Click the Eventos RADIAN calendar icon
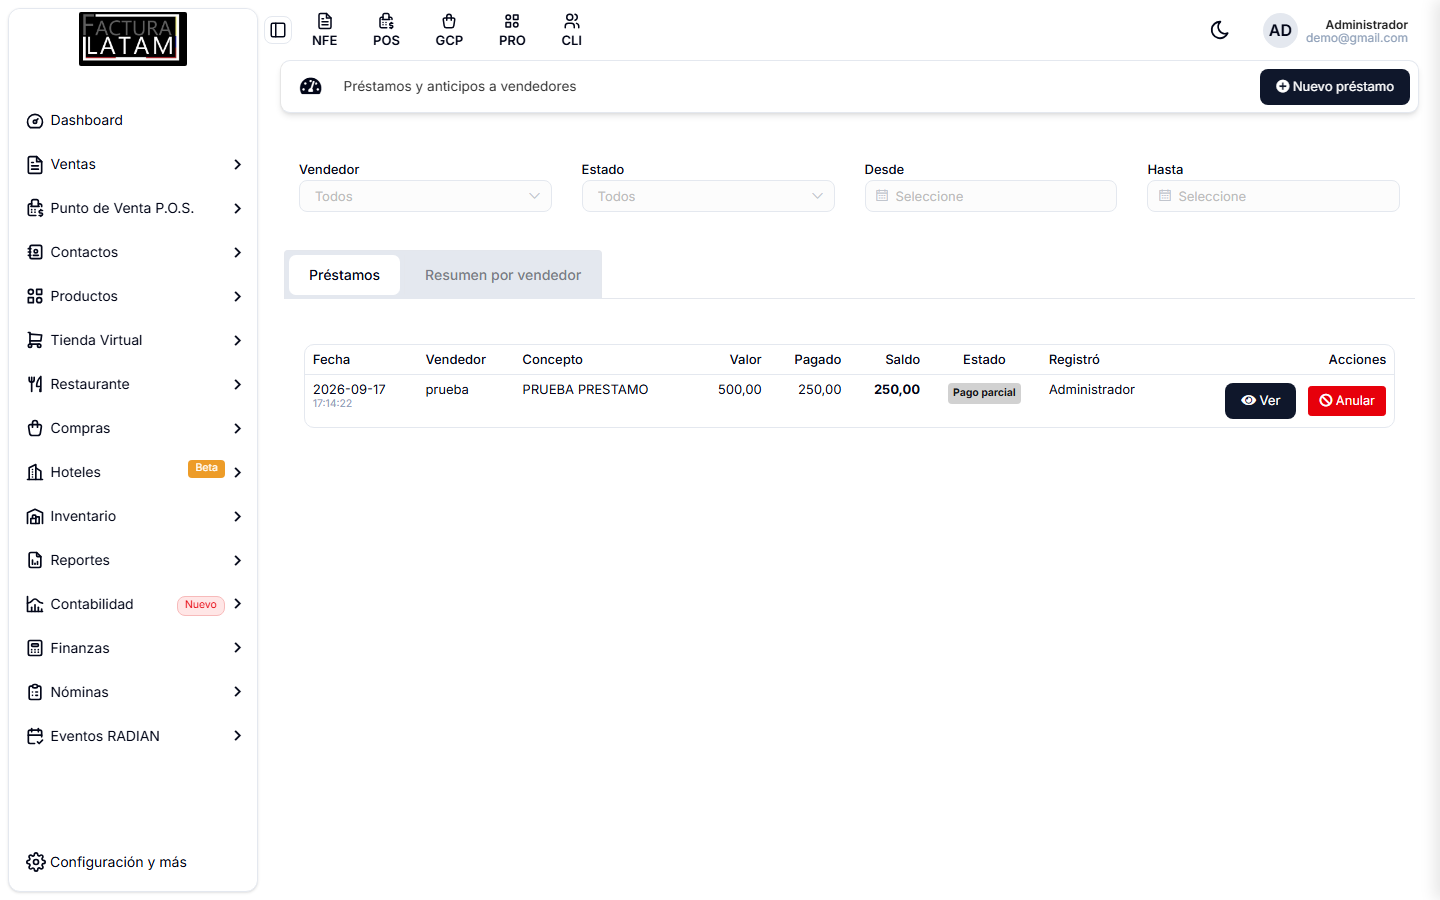1440x900 pixels. point(35,736)
